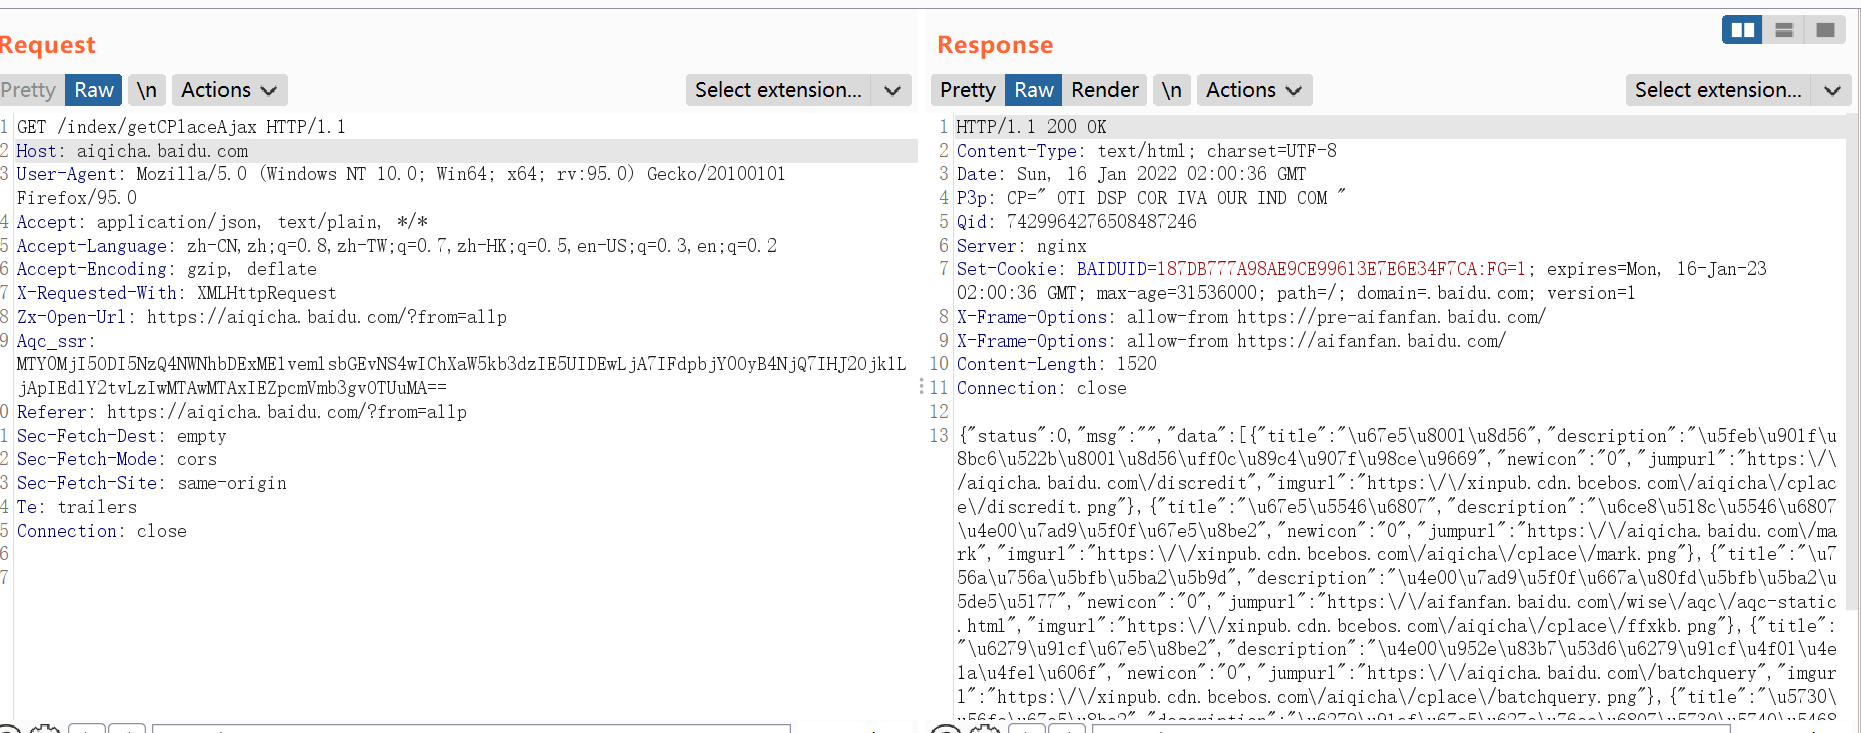1861x733 pixels.
Task: Open Actions dropdown in Response panel
Action: 1254,90
